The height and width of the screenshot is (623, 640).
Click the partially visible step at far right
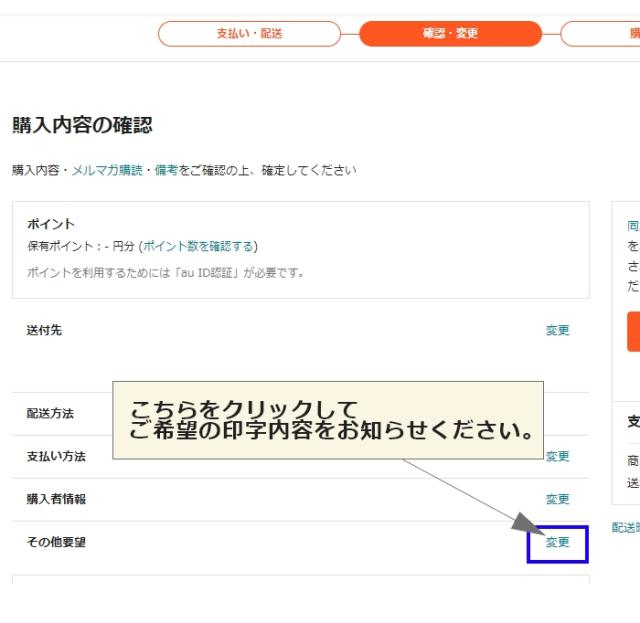click(x=603, y=34)
